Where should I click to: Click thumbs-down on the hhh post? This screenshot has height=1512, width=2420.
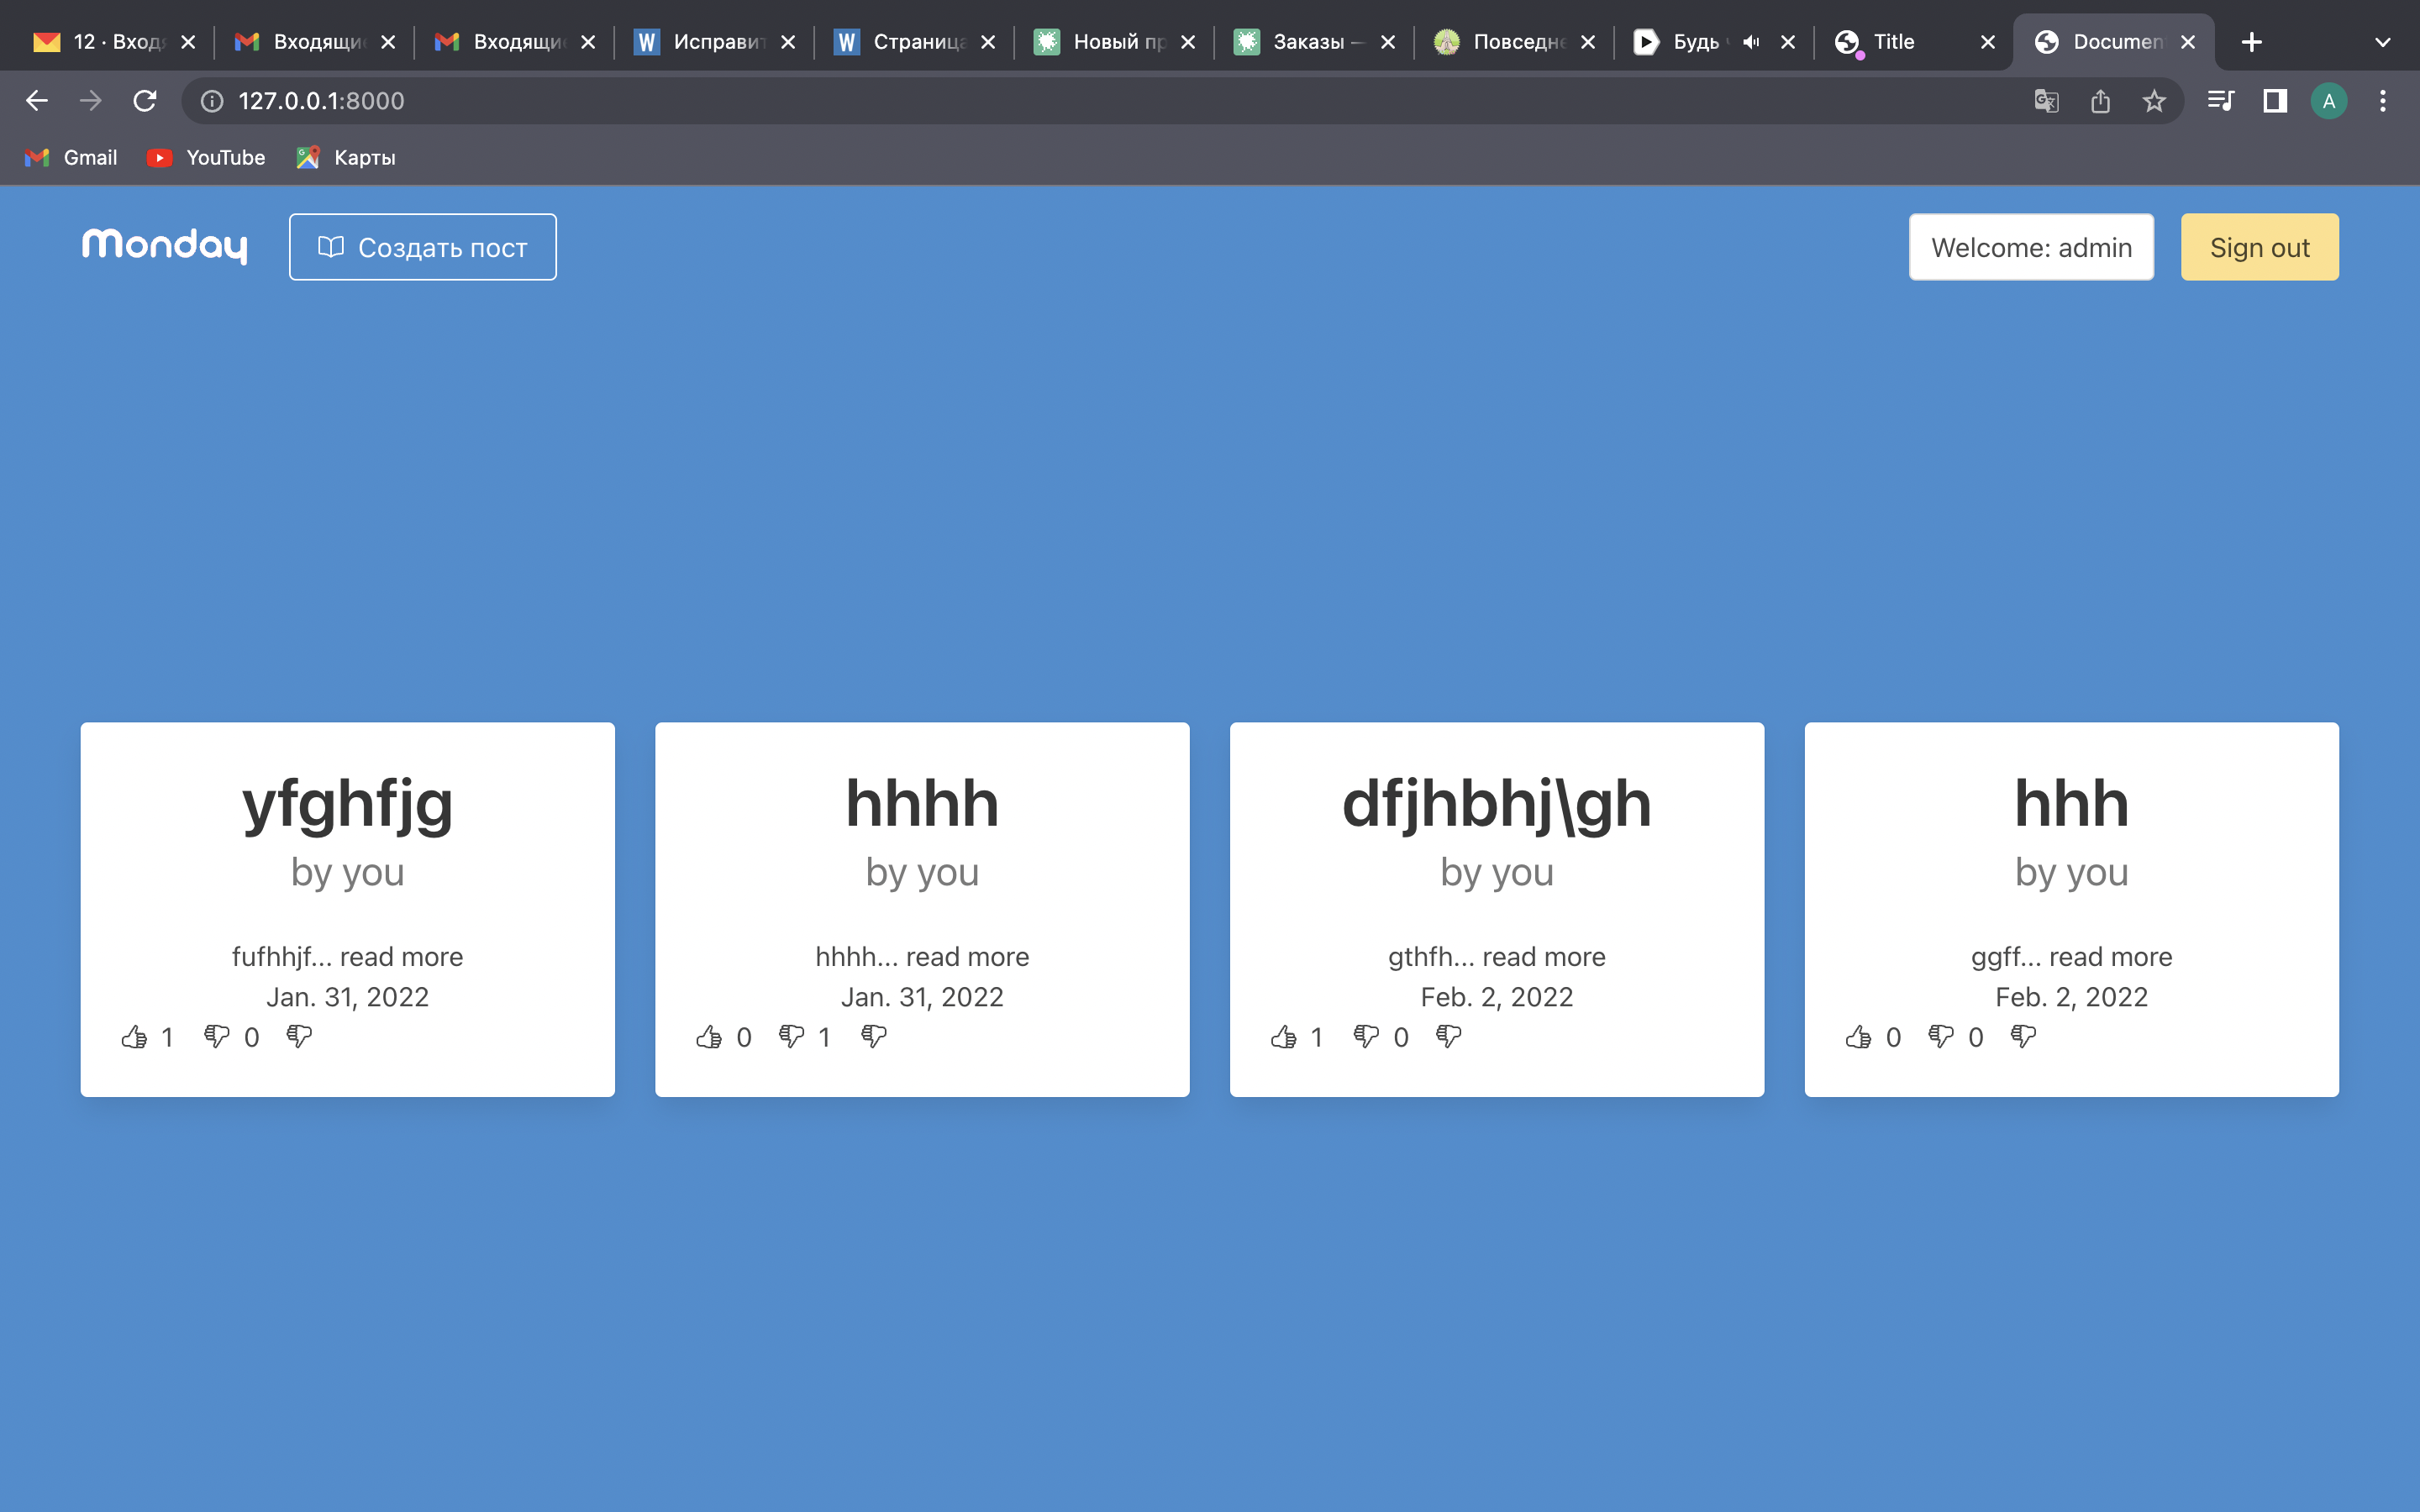[x=1940, y=1037]
